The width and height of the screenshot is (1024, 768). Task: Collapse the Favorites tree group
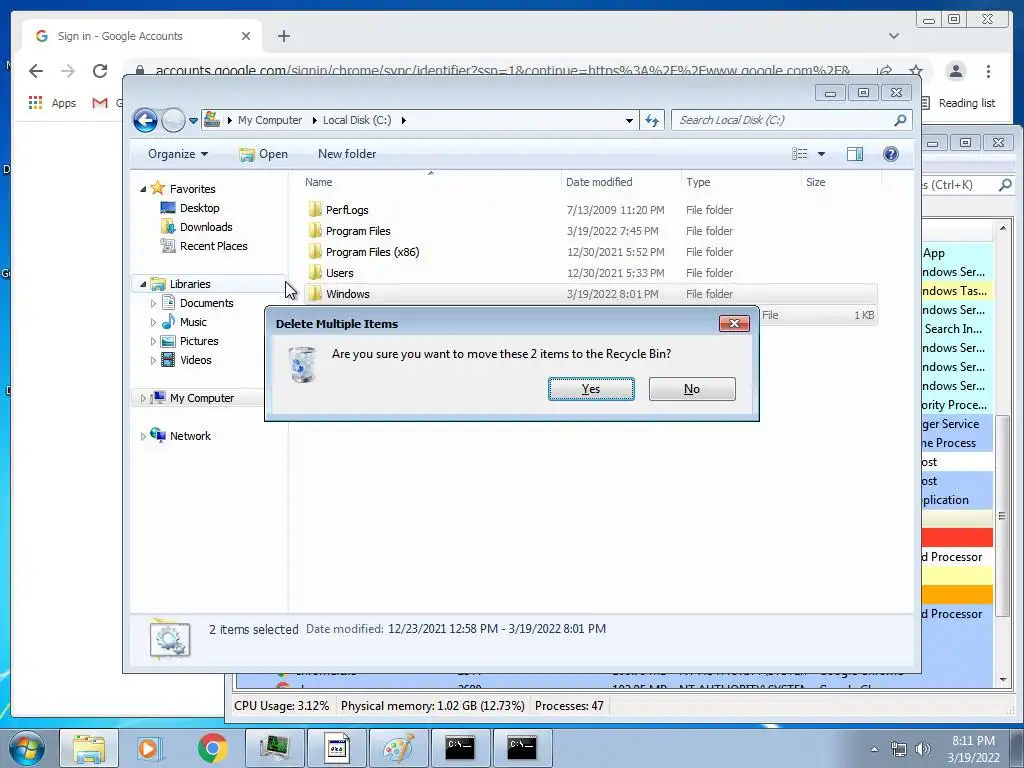(x=143, y=189)
